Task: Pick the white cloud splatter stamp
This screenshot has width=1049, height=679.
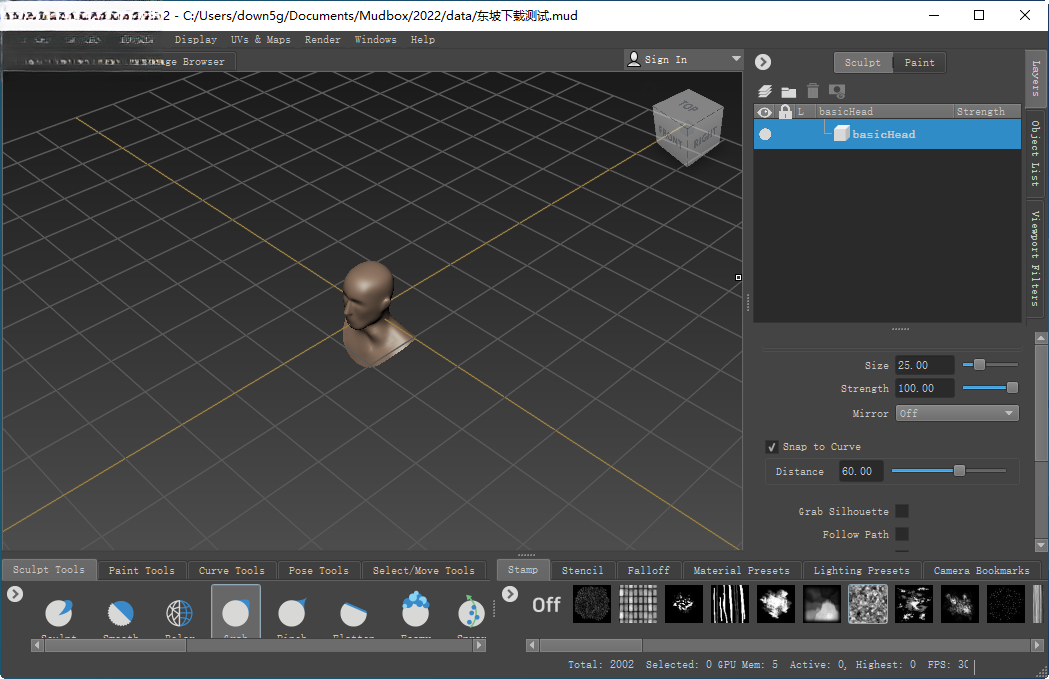Action: pos(776,604)
